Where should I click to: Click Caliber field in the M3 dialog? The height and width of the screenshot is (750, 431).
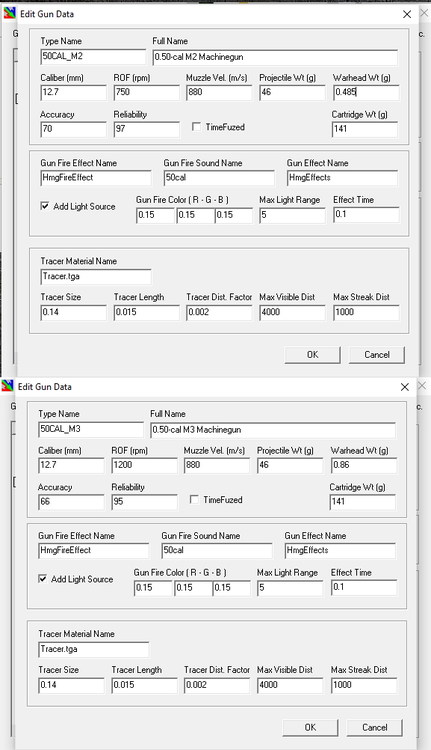(71, 465)
